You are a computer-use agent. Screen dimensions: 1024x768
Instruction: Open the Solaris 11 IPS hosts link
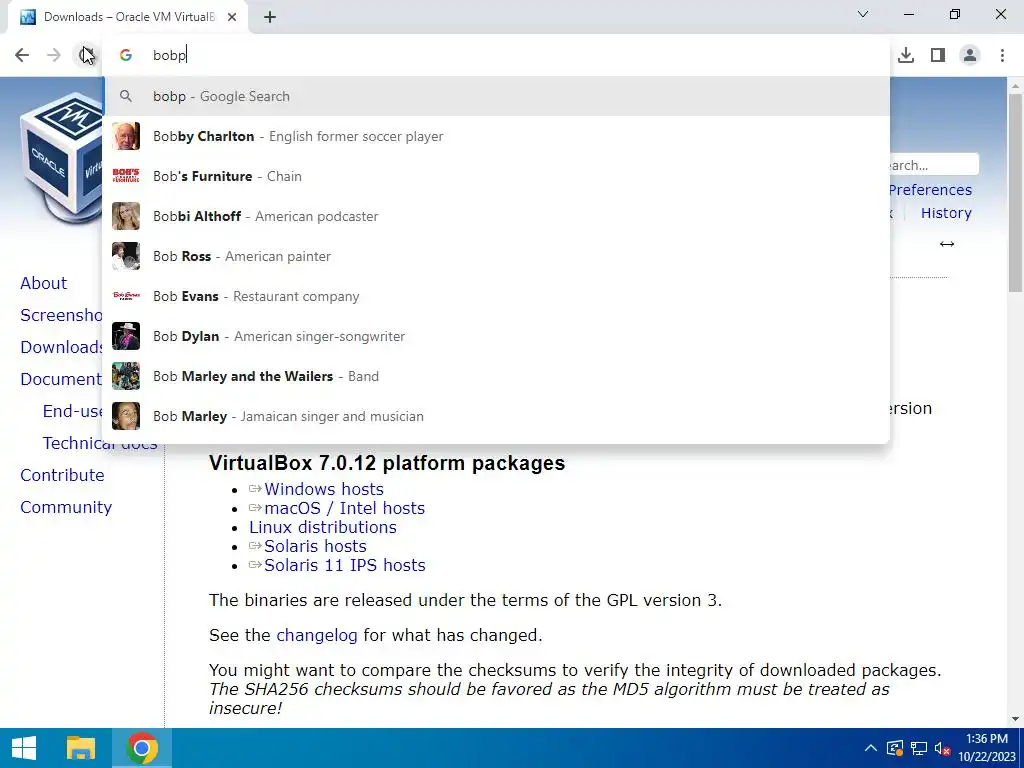[x=345, y=565]
